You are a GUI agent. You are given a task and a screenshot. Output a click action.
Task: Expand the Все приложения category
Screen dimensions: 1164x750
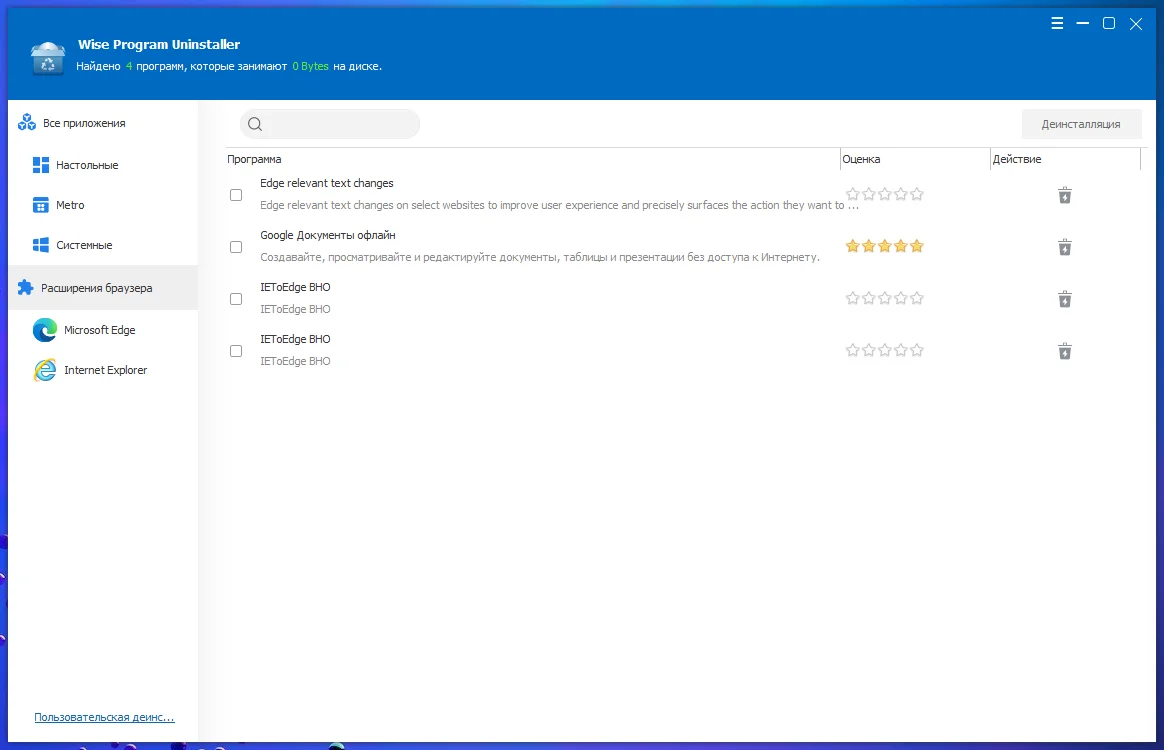pyautogui.click(x=84, y=123)
